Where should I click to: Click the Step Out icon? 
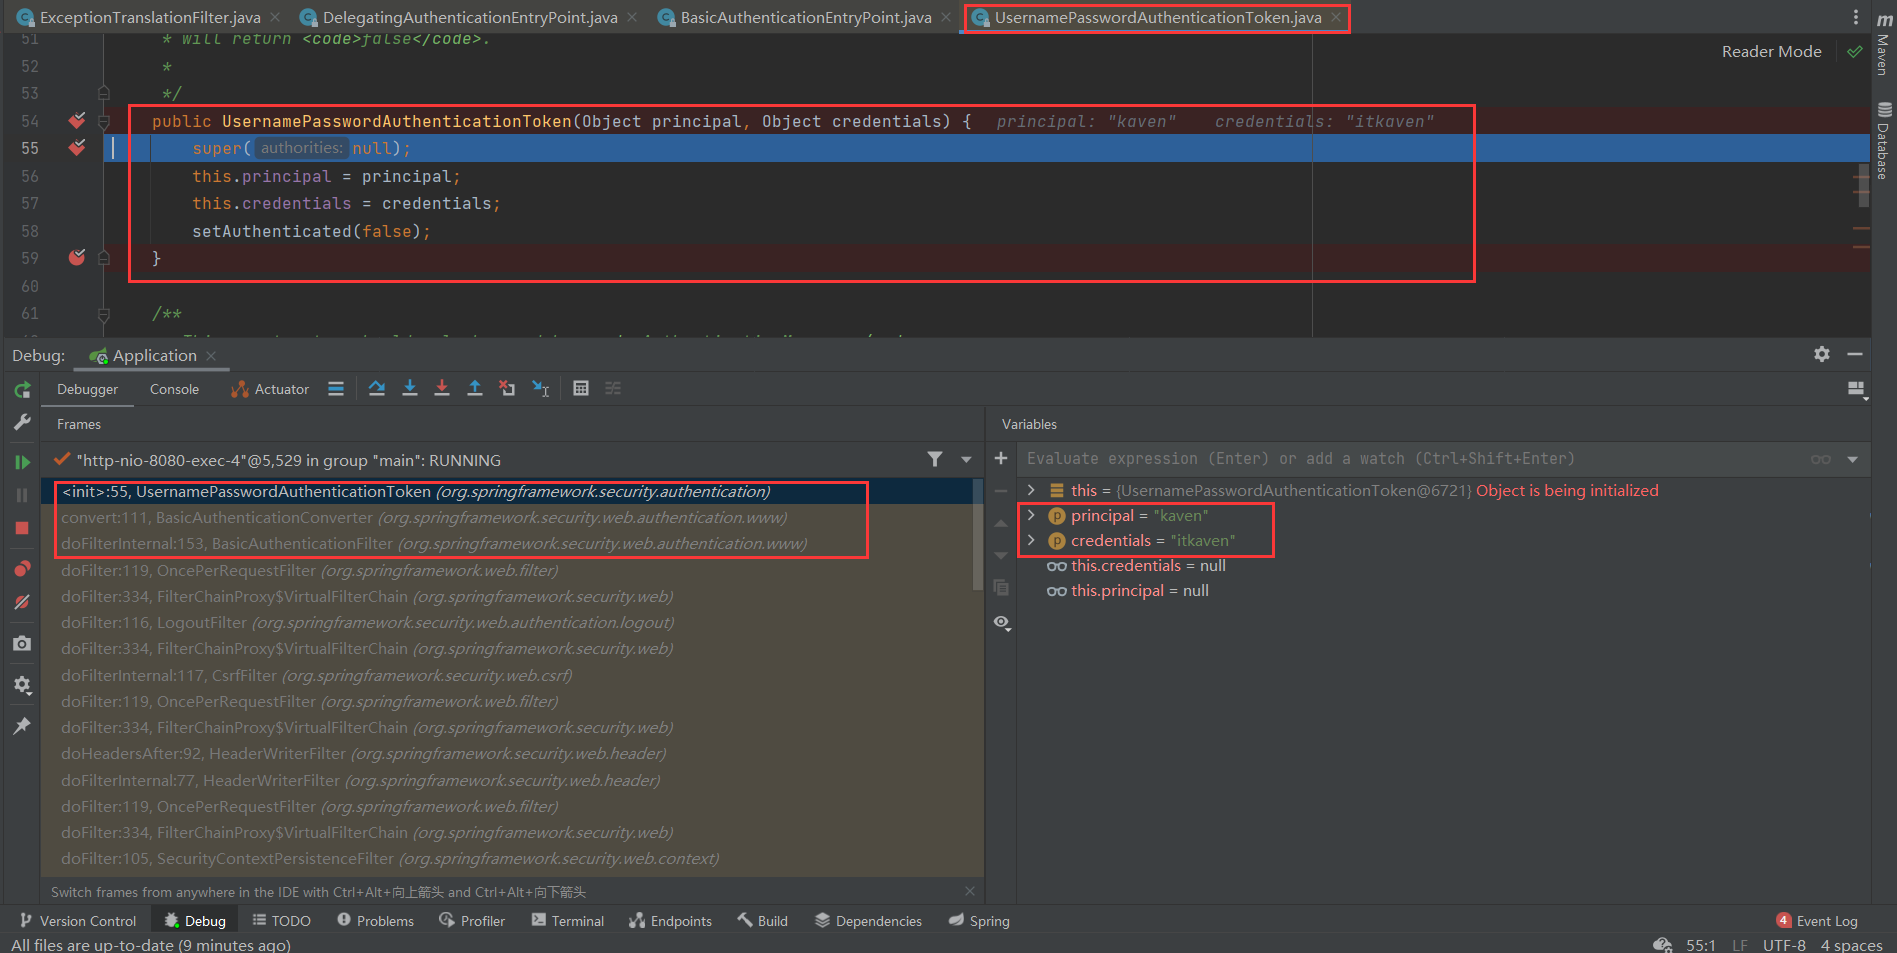pos(475,389)
